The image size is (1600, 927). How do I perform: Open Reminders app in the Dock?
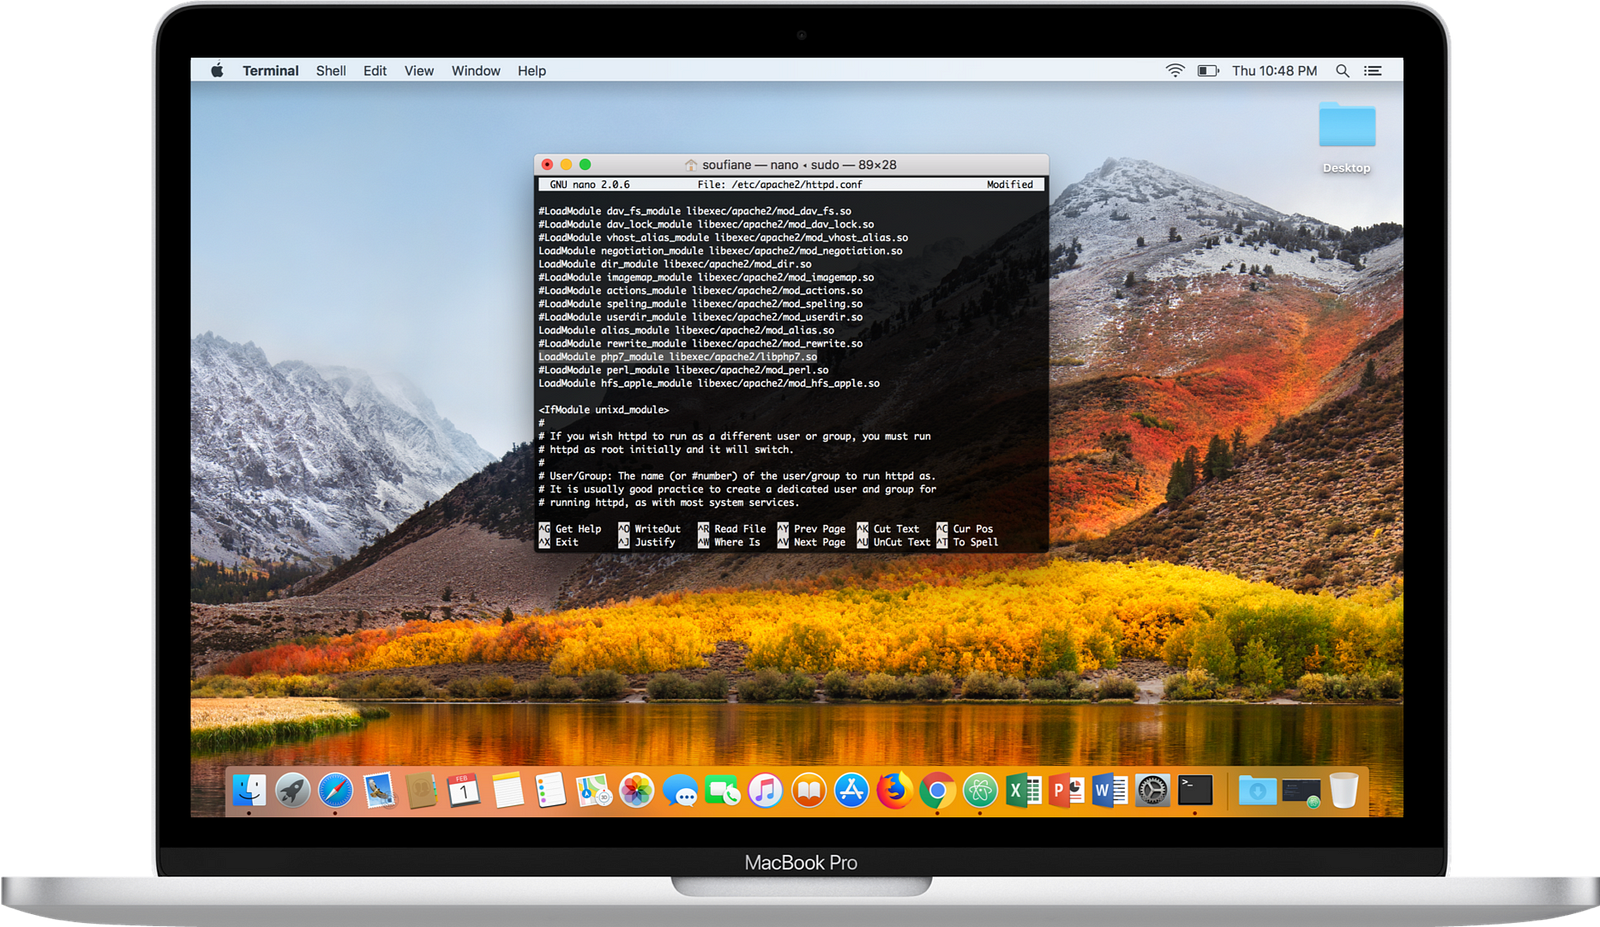pos(550,791)
